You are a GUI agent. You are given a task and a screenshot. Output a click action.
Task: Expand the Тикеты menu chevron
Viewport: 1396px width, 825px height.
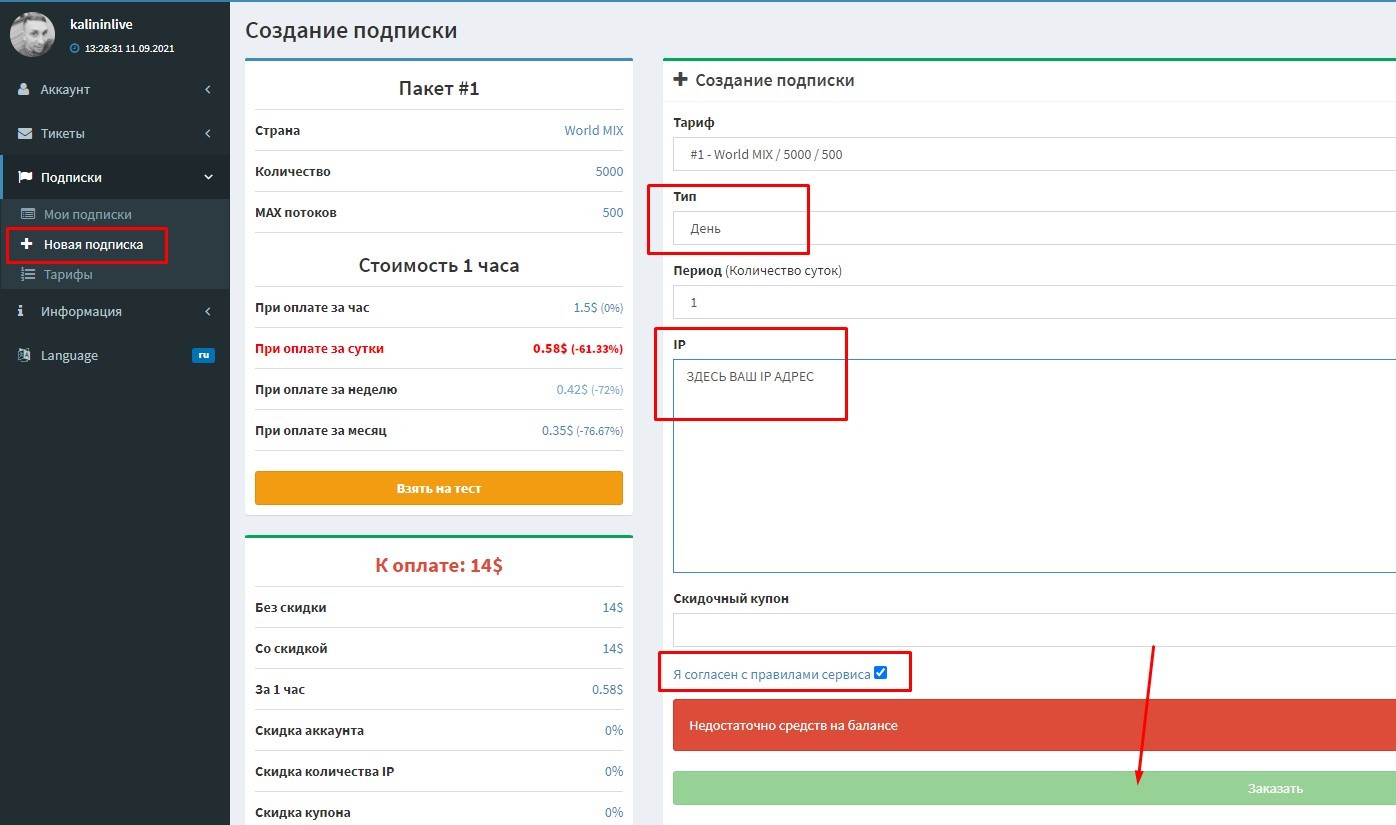(x=208, y=133)
